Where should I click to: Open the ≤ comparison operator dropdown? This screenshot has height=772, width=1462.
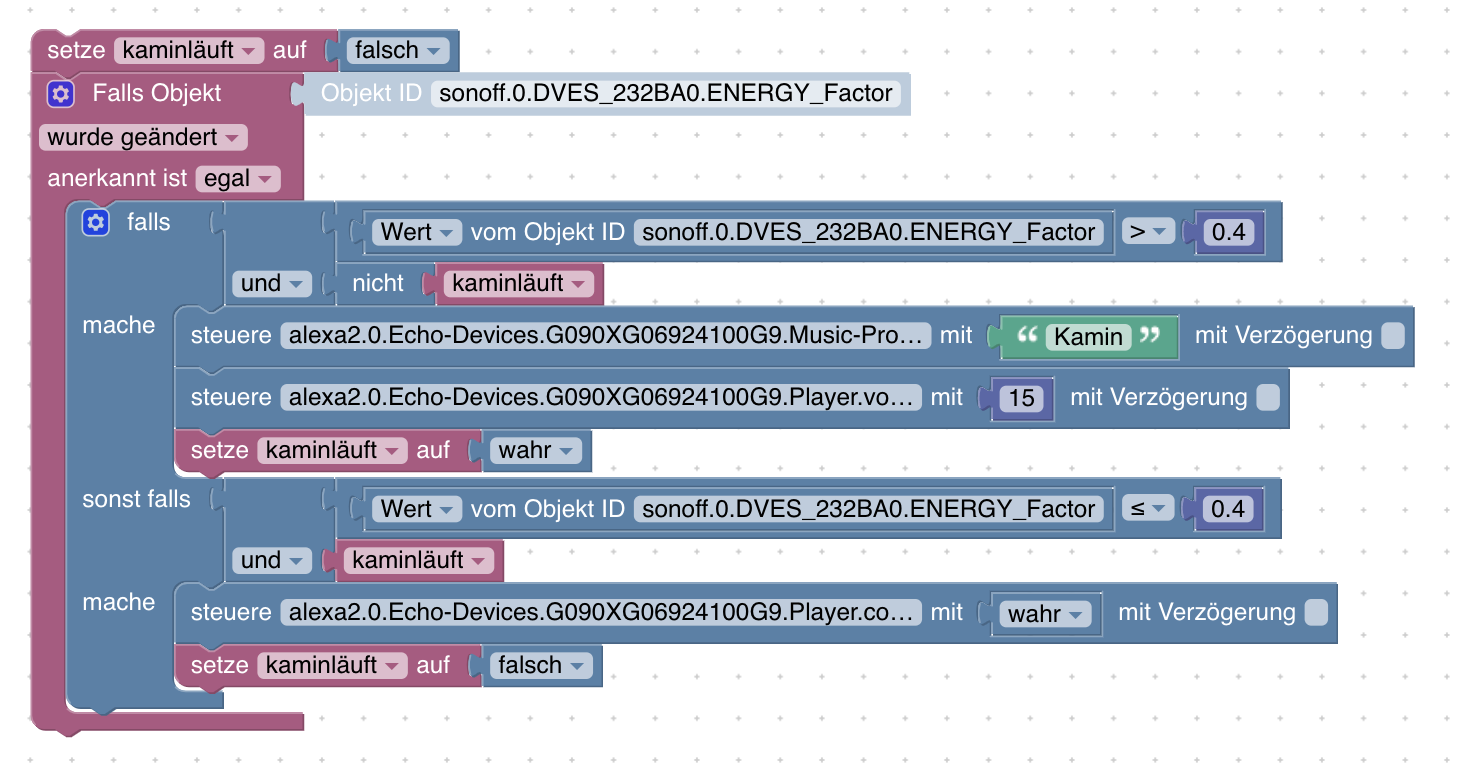pyautogui.click(x=1148, y=509)
